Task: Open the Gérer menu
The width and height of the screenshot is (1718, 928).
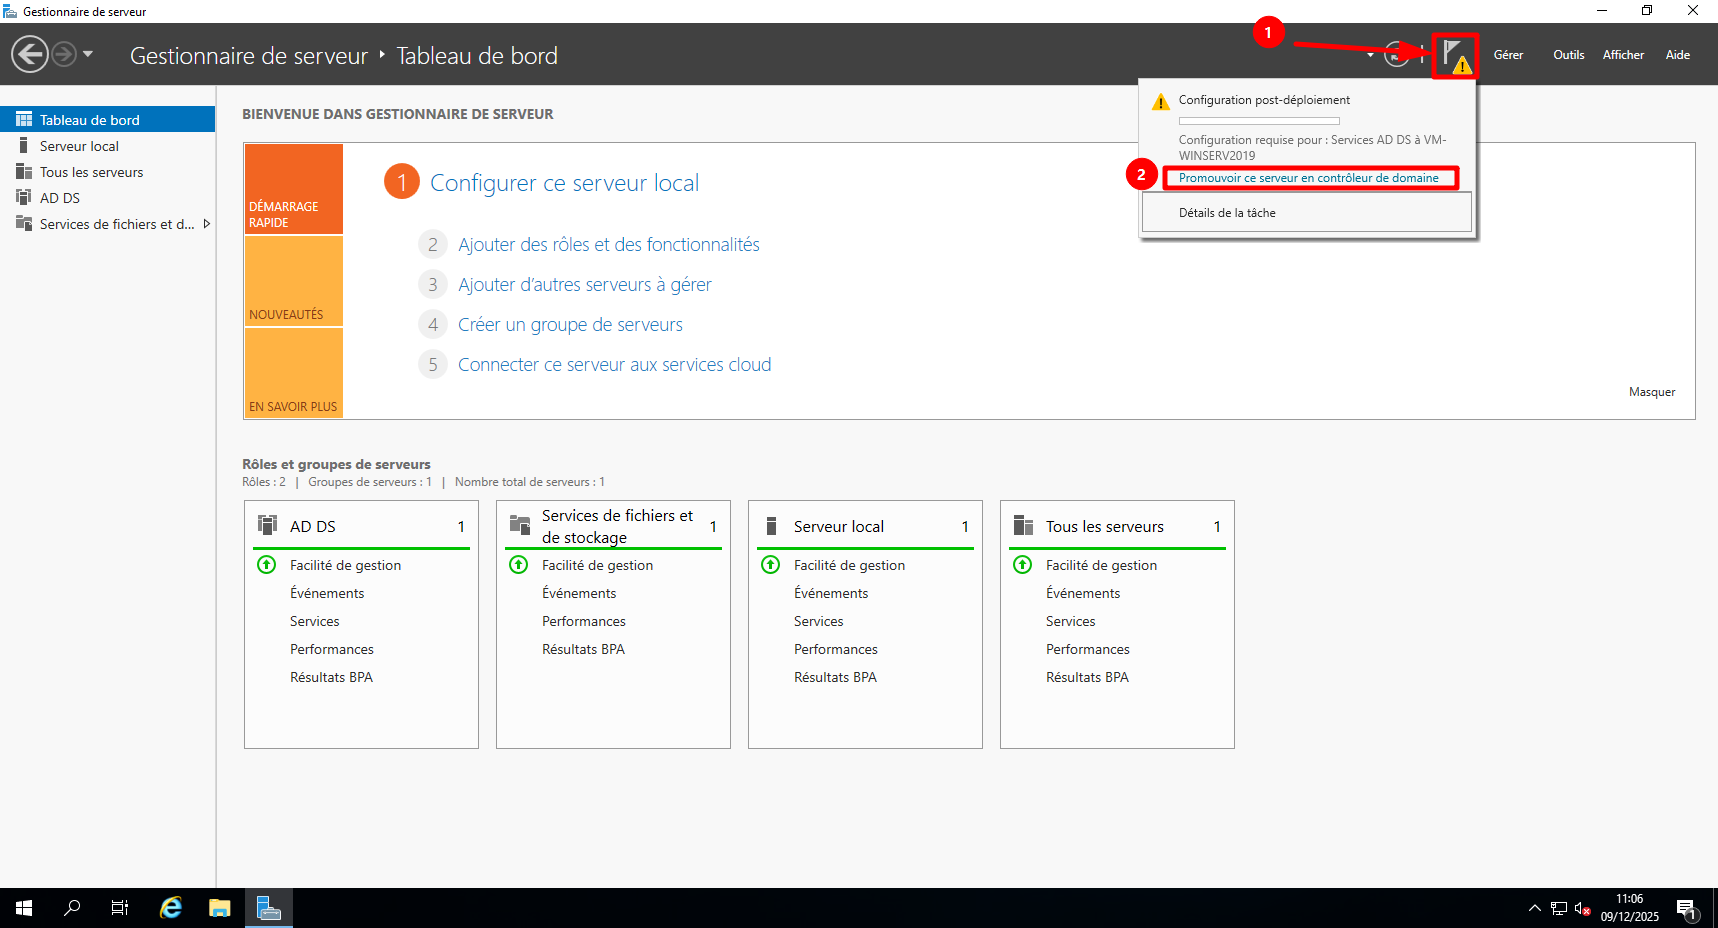Action: coord(1508,55)
